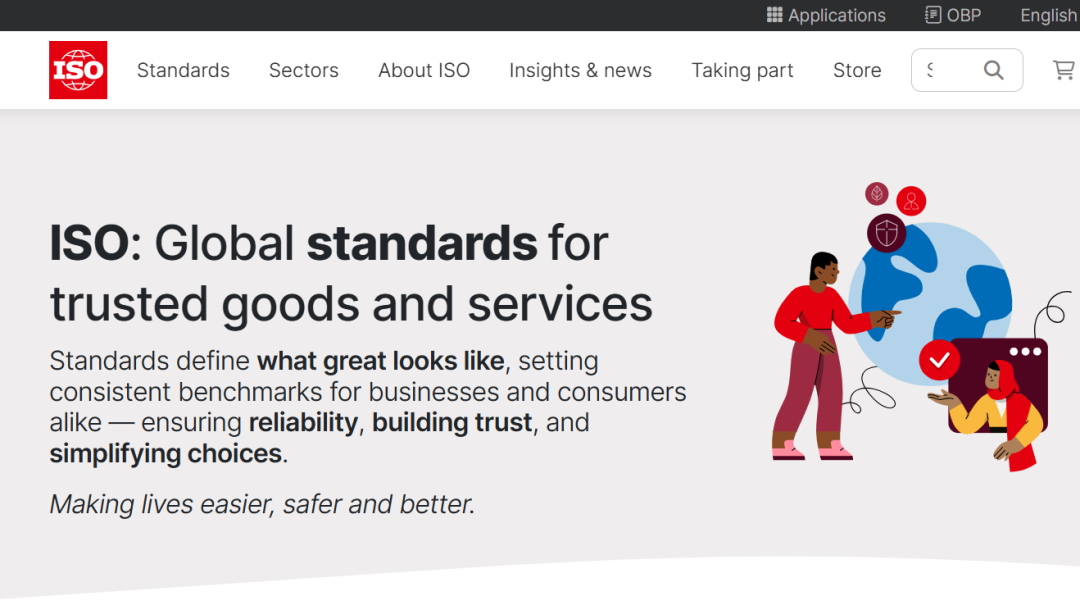
Task: Click the leaf badge in the illustration
Action: 877,194
